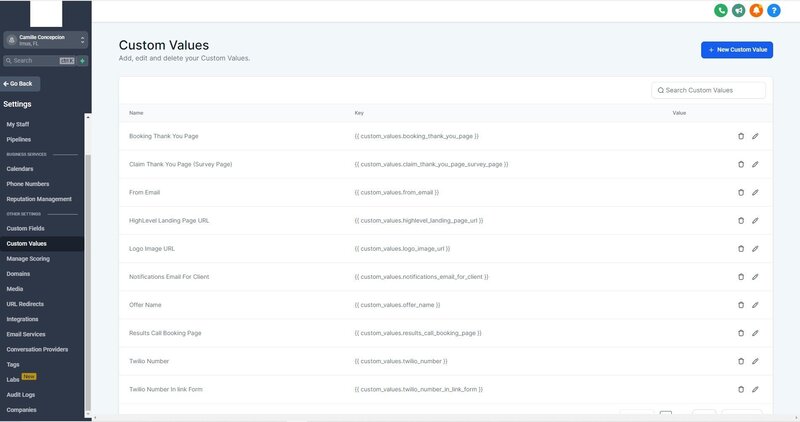Edit Offer Name custom value

pyautogui.click(x=755, y=305)
